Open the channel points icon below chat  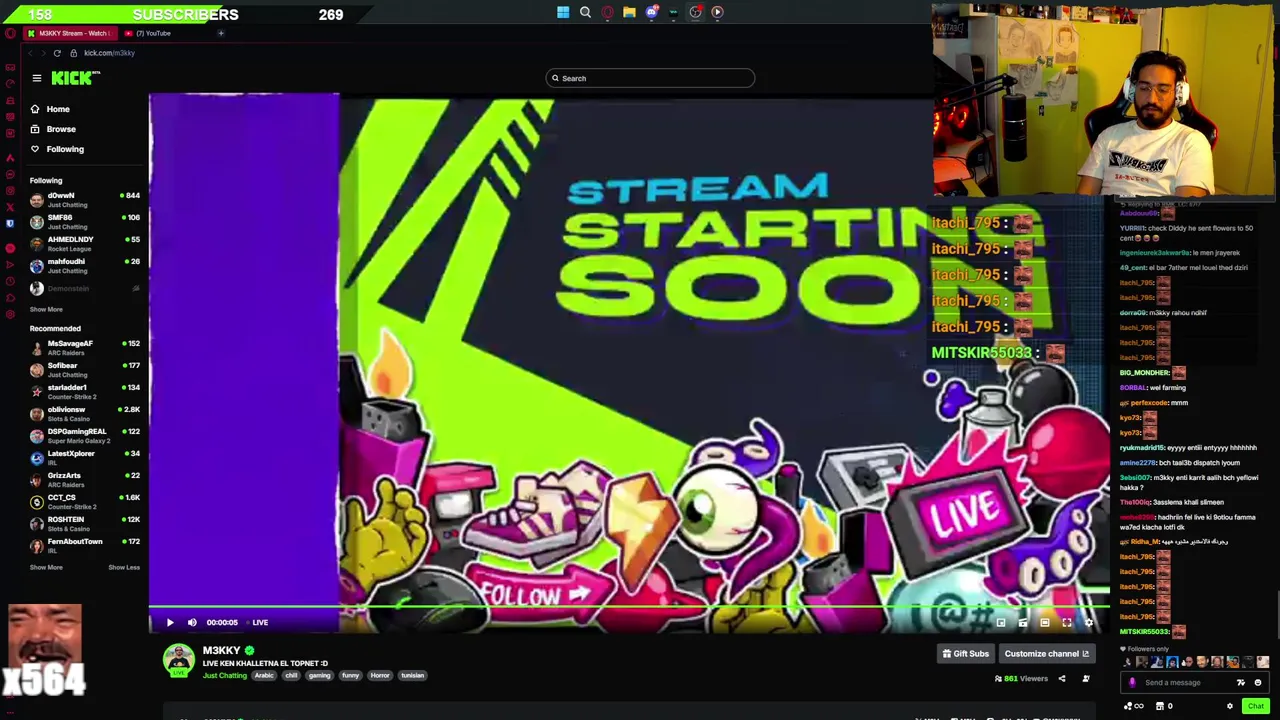(x=1133, y=706)
